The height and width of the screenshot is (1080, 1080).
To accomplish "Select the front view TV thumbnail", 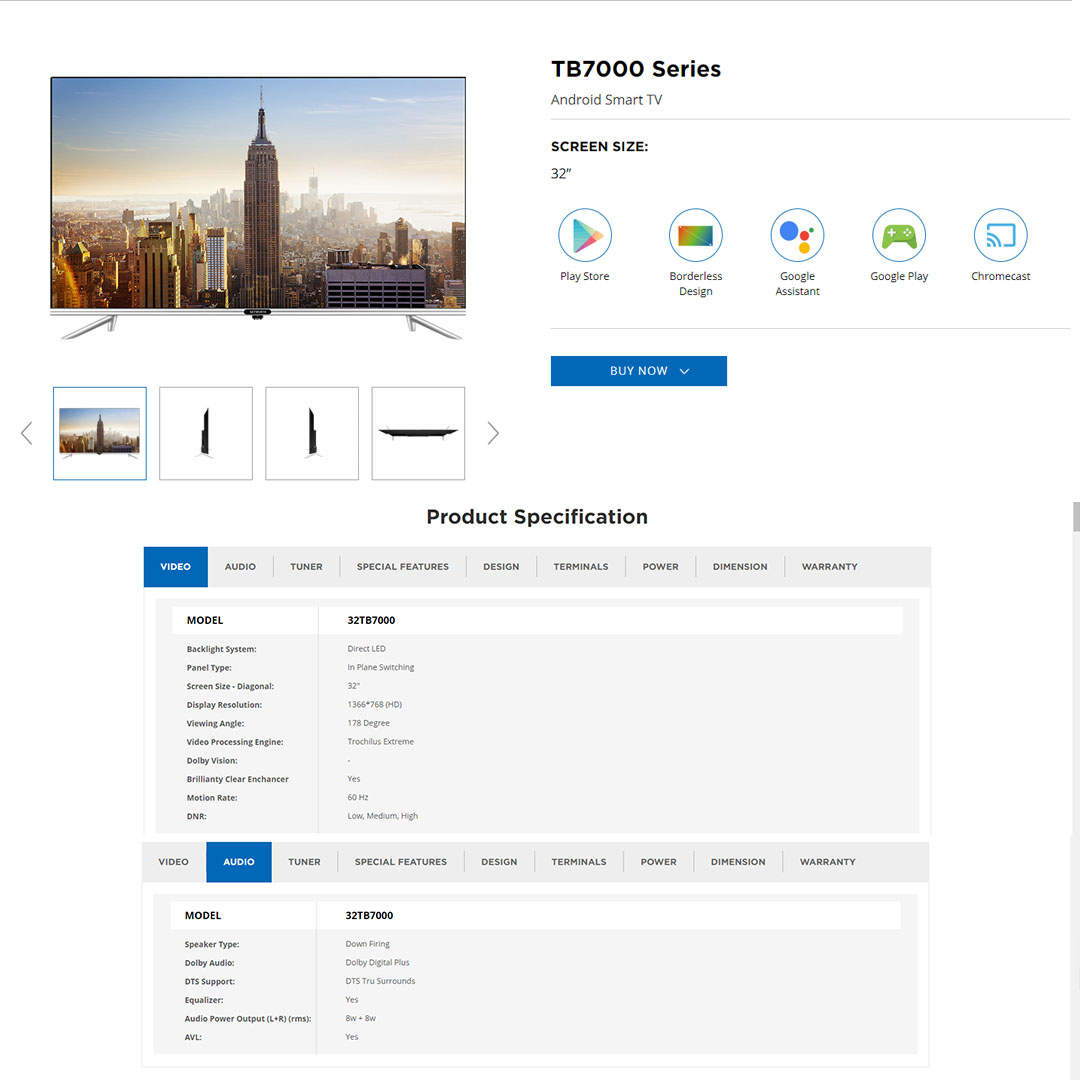I will [x=100, y=433].
